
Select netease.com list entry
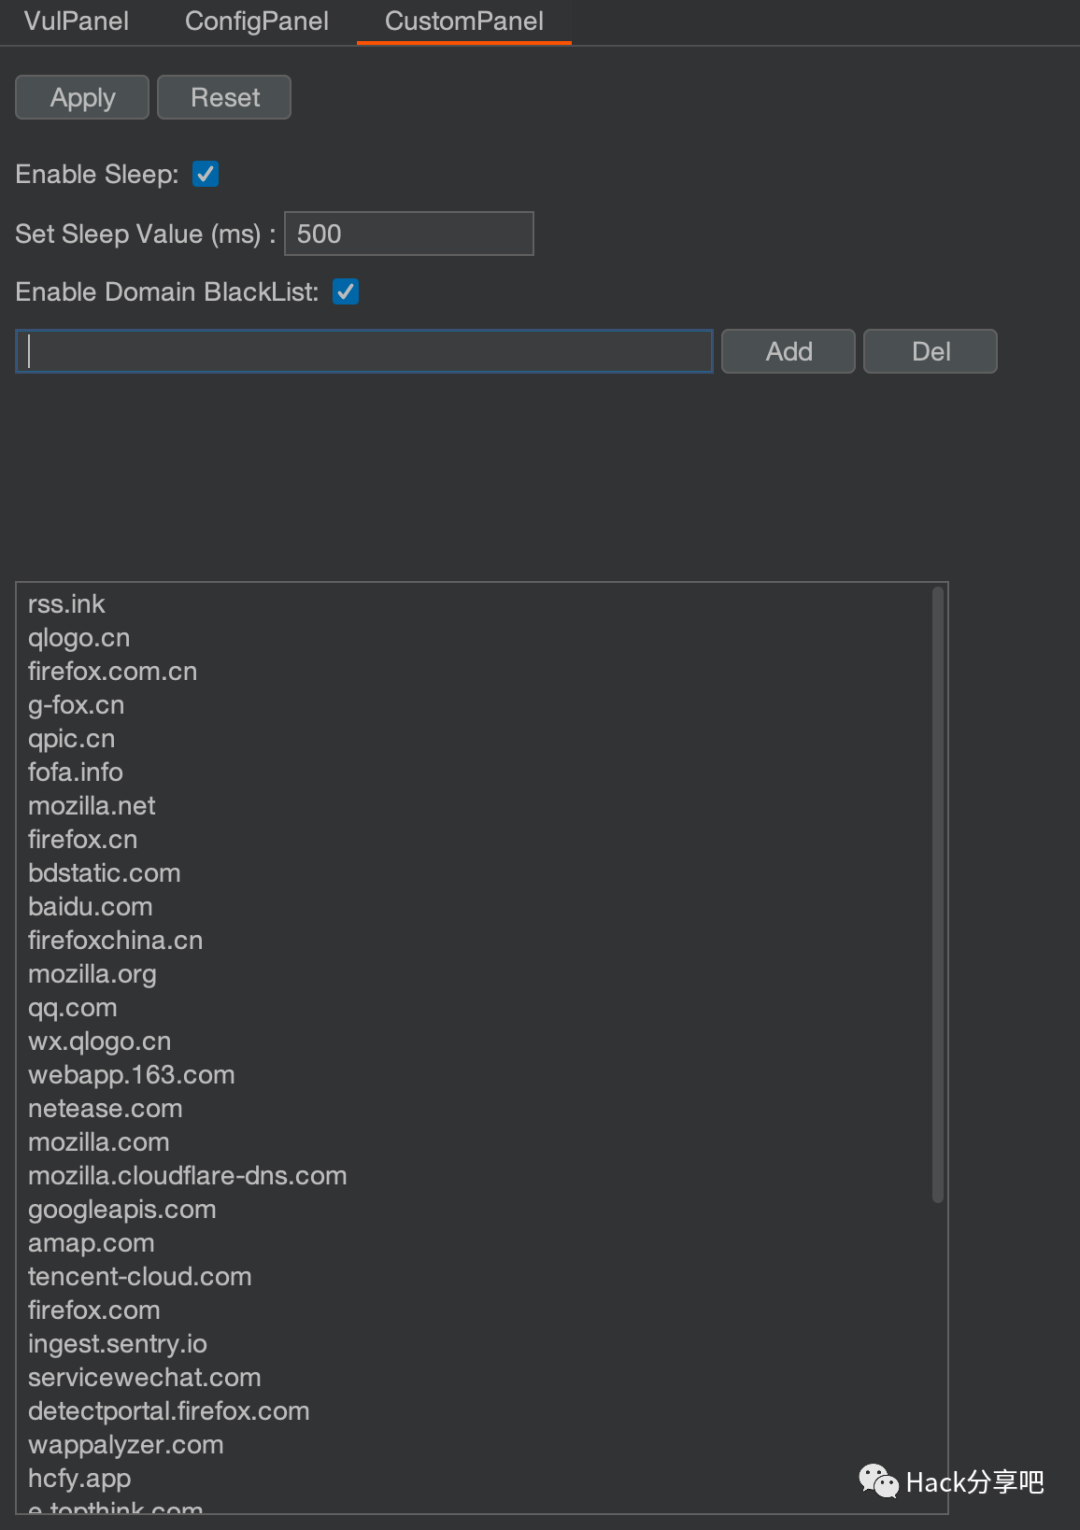105,1109
